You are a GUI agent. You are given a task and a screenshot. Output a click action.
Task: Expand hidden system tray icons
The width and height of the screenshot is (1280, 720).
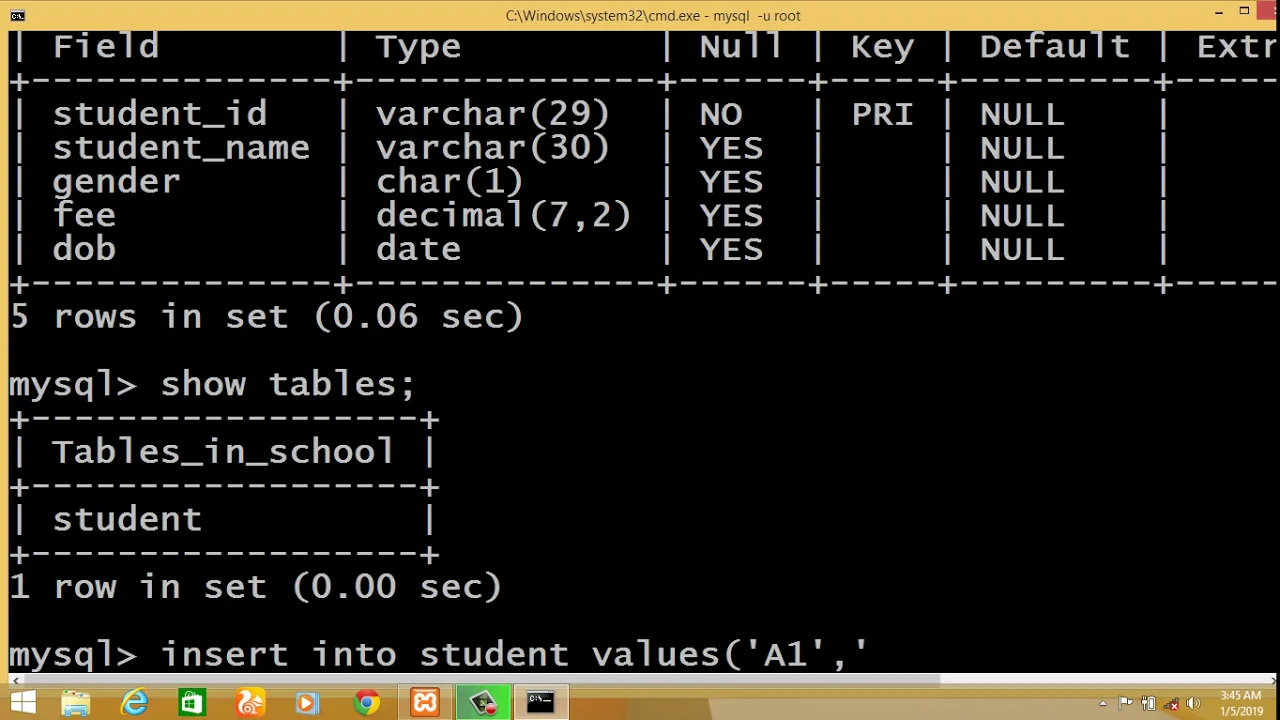(x=1103, y=704)
